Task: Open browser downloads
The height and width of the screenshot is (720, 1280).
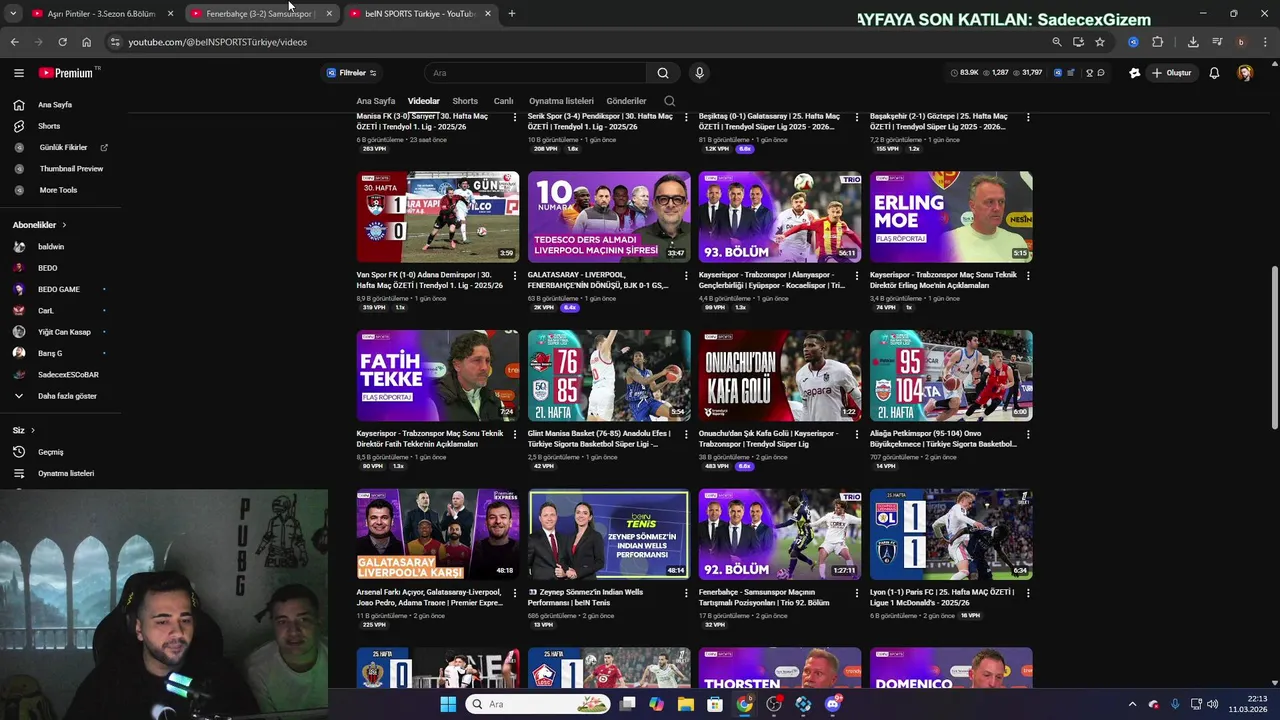Action: (1193, 42)
